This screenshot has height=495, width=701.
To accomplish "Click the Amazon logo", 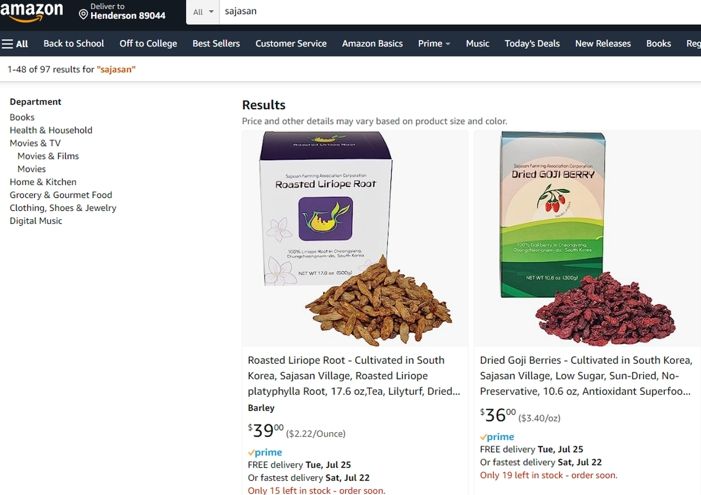I will coord(31,11).
